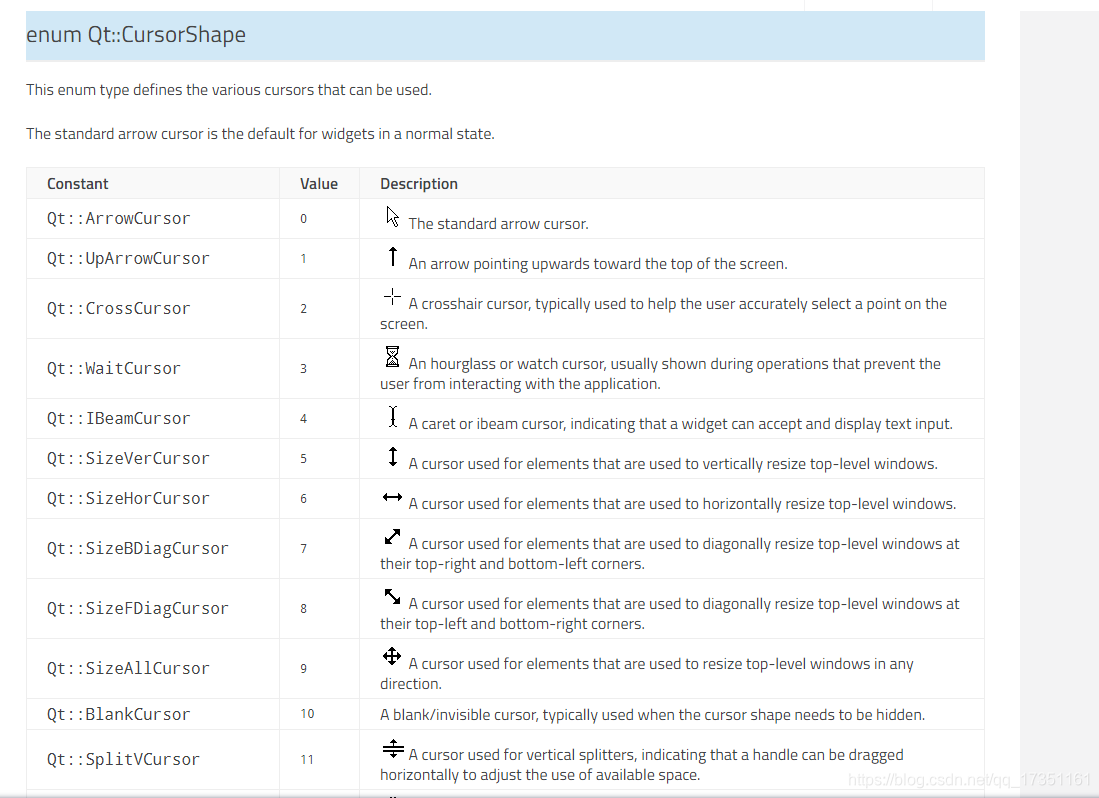Viewport: 1099px width, 798px height.
Task: Click the vertical resize cursor icon
Action: click(392, 457)
